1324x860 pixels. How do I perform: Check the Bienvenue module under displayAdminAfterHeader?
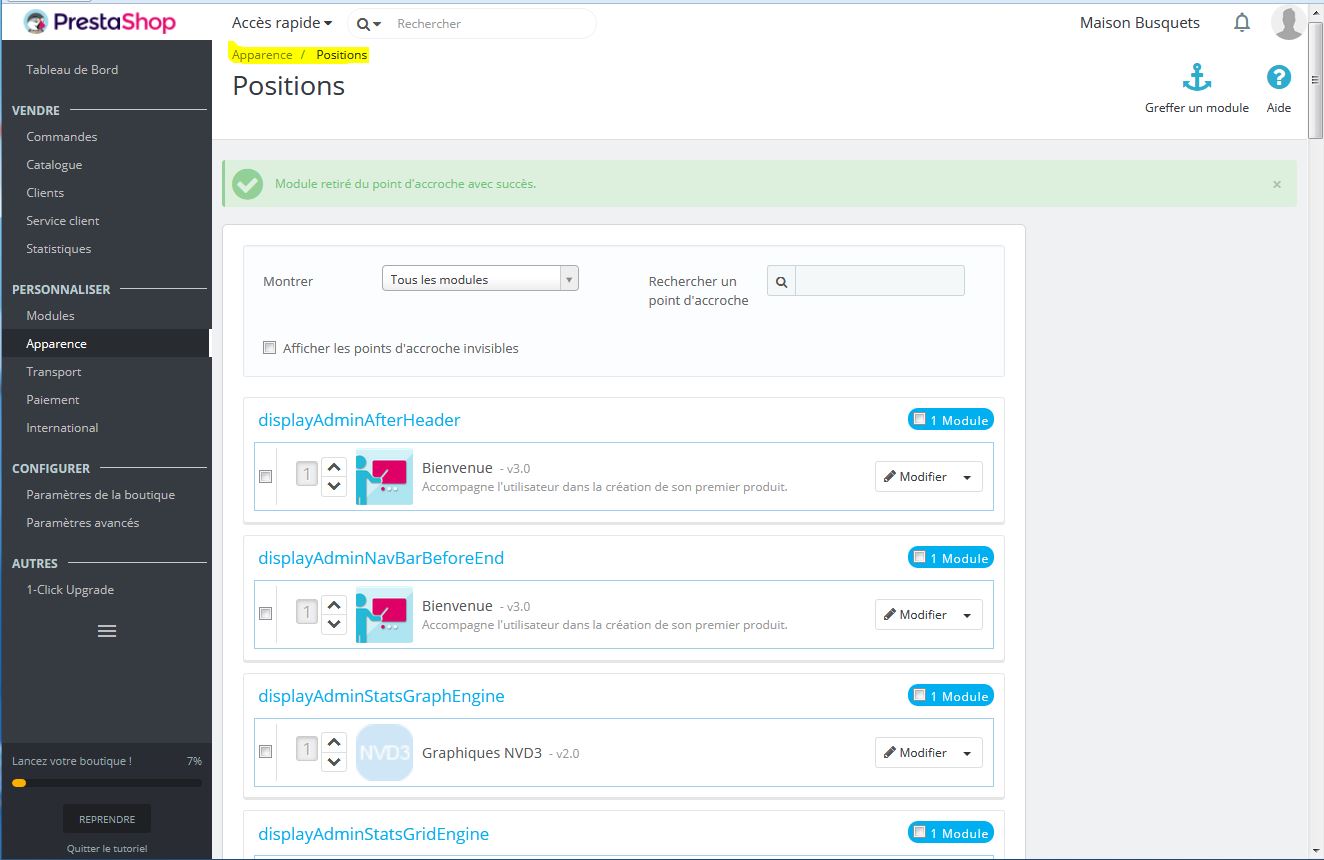[x=265, y=477]
